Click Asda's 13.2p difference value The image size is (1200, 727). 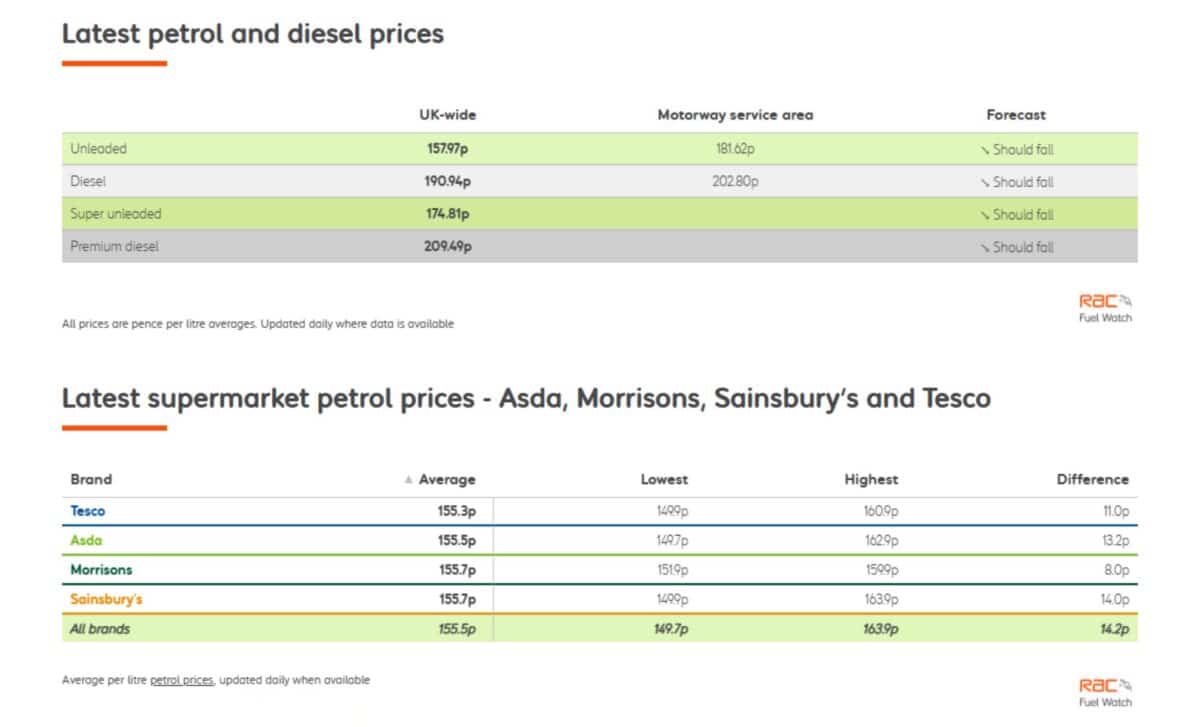(1113, 540)
